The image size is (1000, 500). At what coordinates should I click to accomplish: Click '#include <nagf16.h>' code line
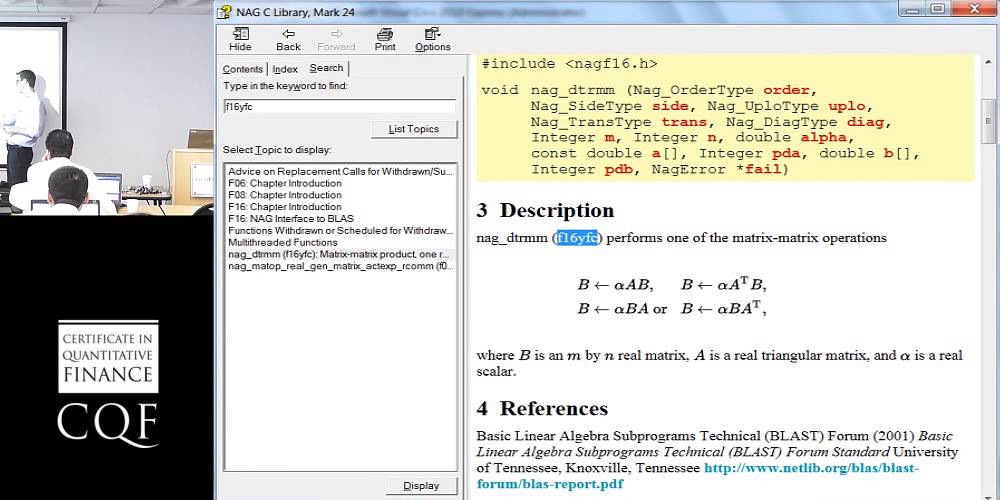569,64
